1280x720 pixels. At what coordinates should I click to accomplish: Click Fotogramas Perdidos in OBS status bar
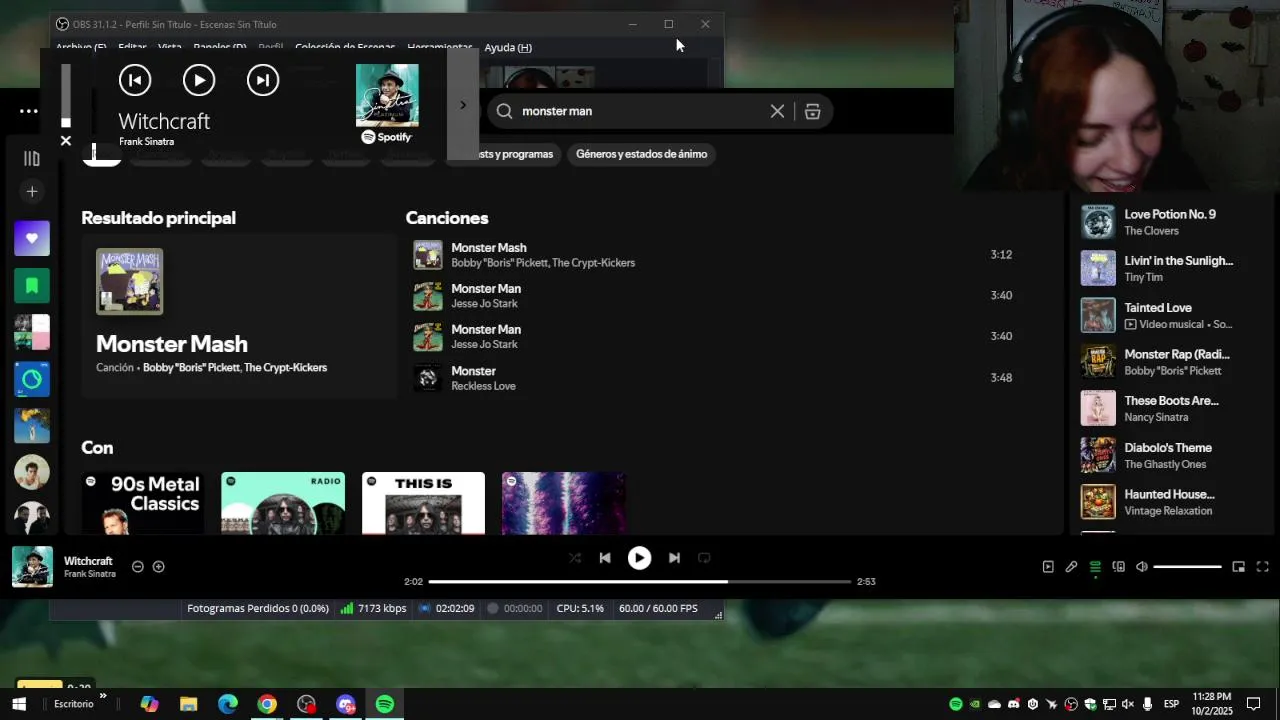coord(258,608)
